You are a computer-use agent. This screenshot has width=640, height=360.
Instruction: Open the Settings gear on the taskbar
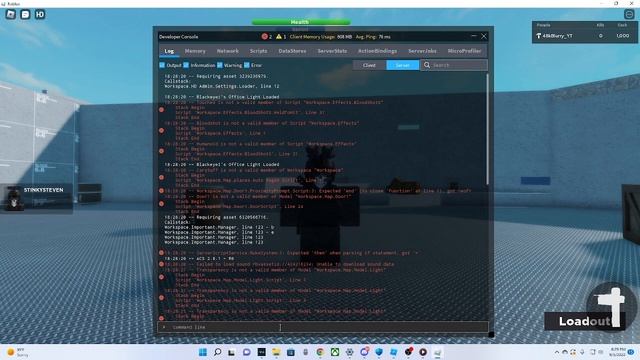pos(349,352)
